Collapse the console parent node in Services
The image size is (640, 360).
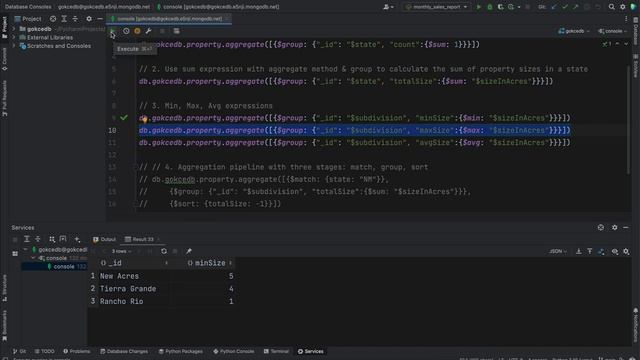[33, 258]
